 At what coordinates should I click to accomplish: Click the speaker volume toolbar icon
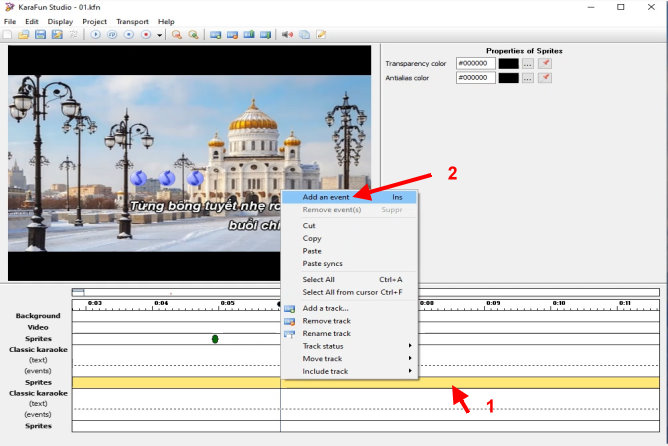click(287, 35)
